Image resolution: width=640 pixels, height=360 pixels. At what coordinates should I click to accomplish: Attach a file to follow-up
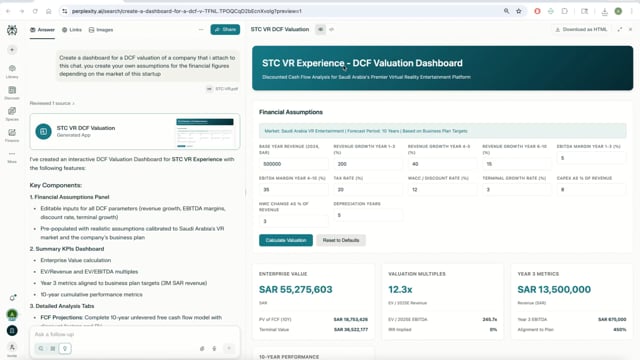[202, 348]
